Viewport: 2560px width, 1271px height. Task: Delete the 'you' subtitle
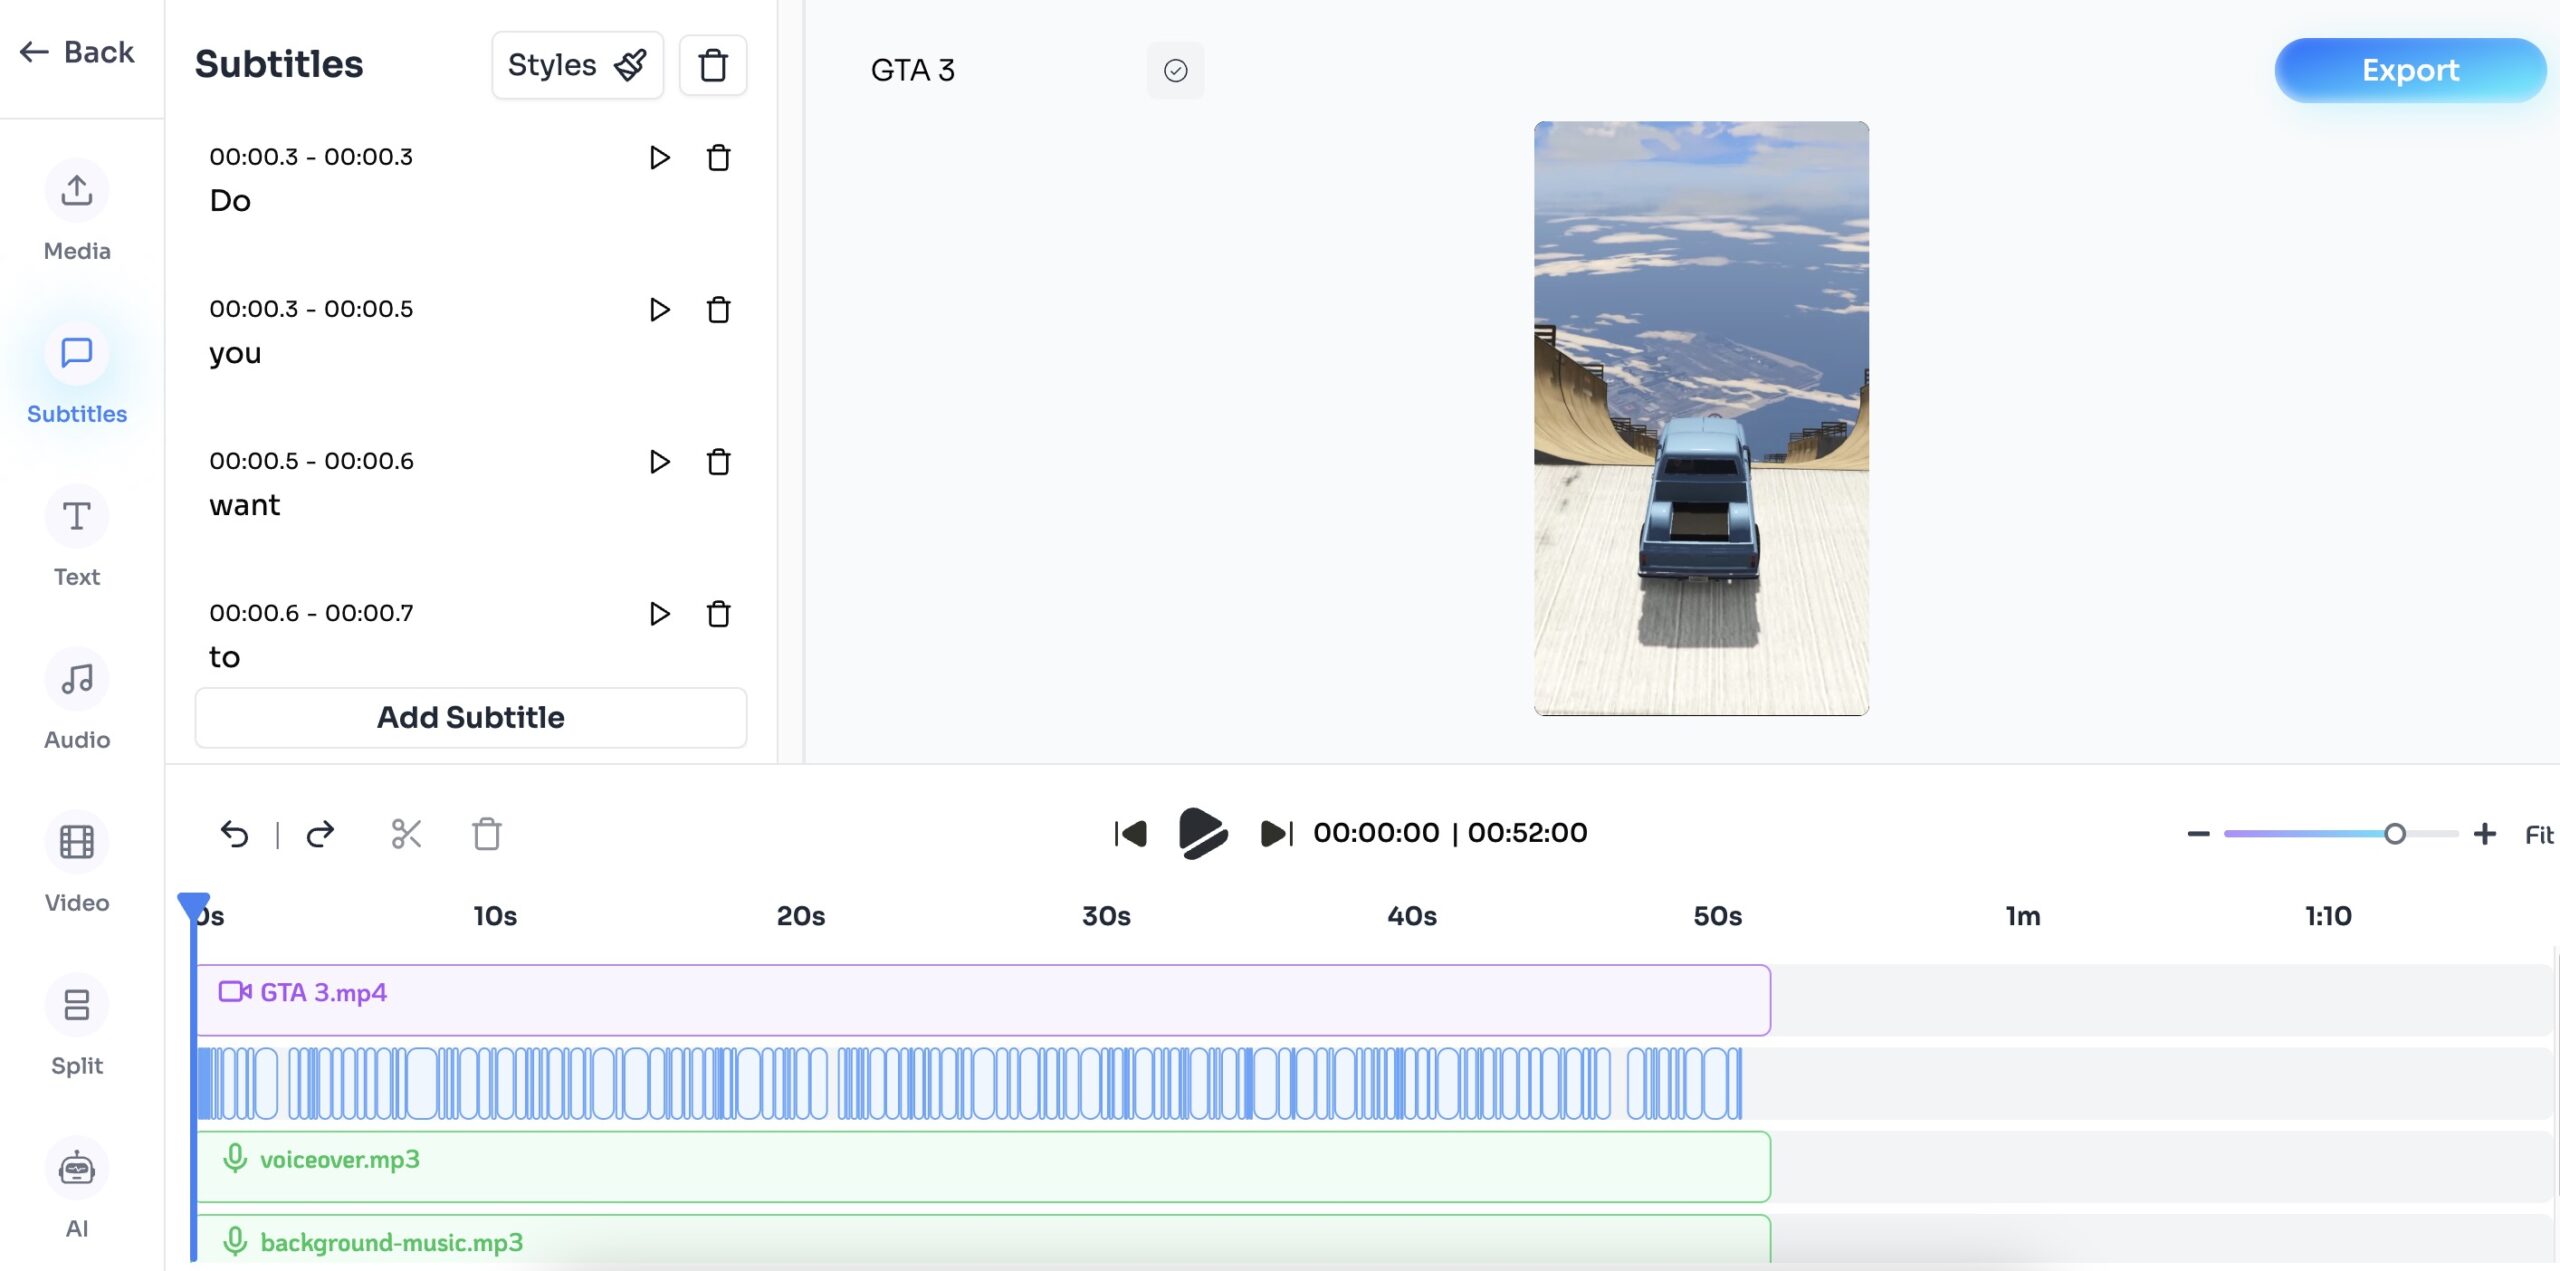pyautogui.click(x=718, y=309)
